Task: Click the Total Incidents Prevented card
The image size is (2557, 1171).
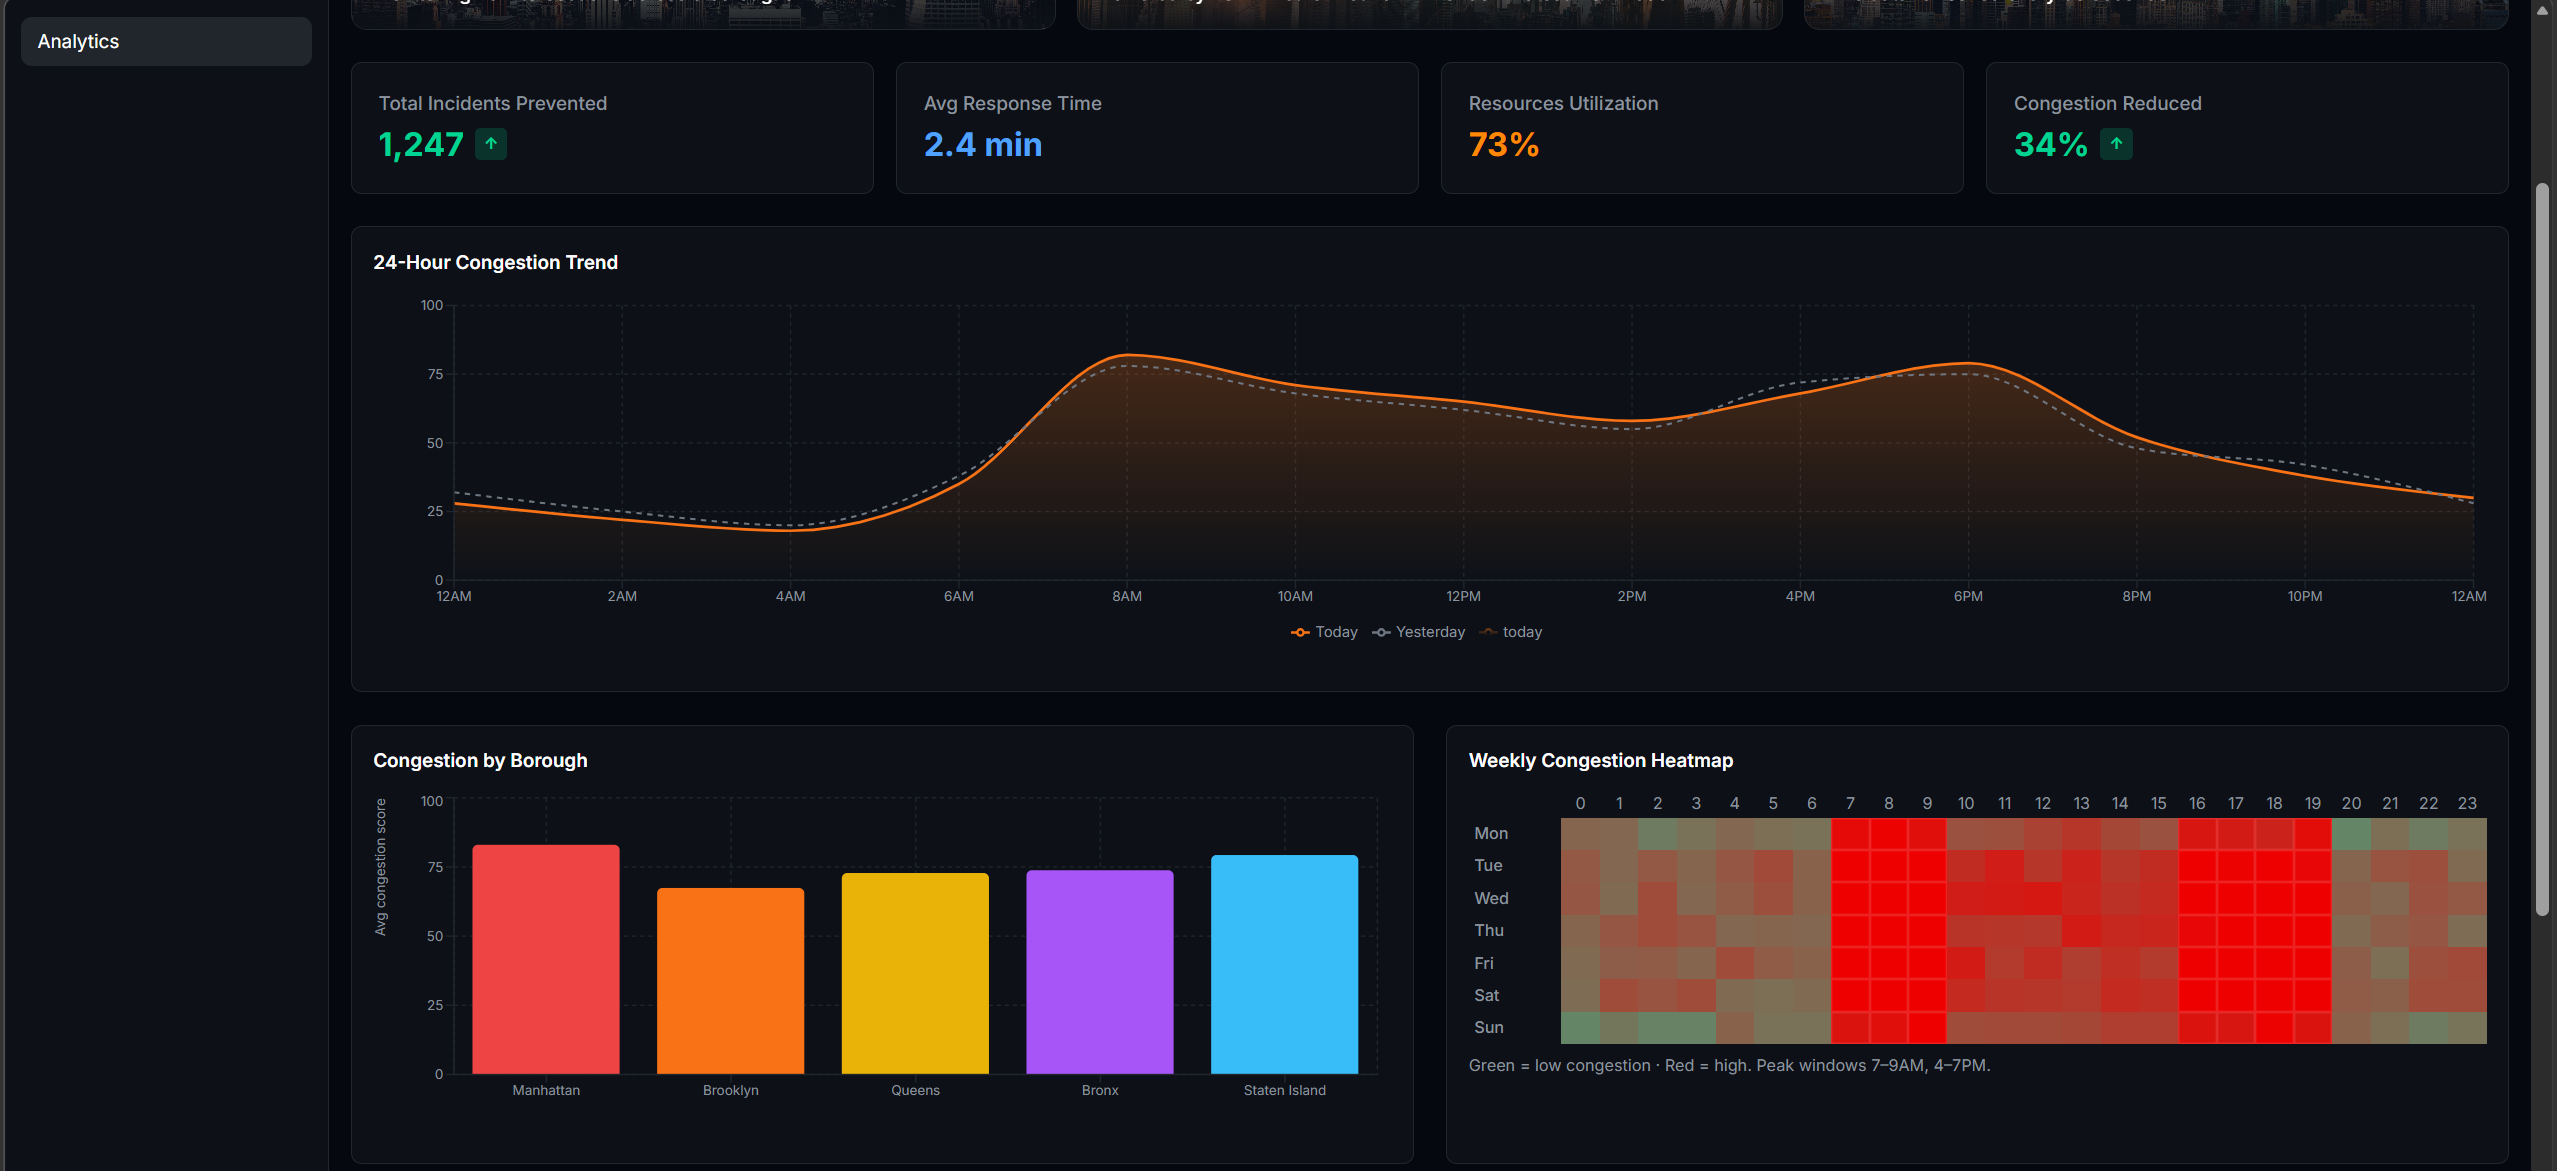Action: click(611, 128)
